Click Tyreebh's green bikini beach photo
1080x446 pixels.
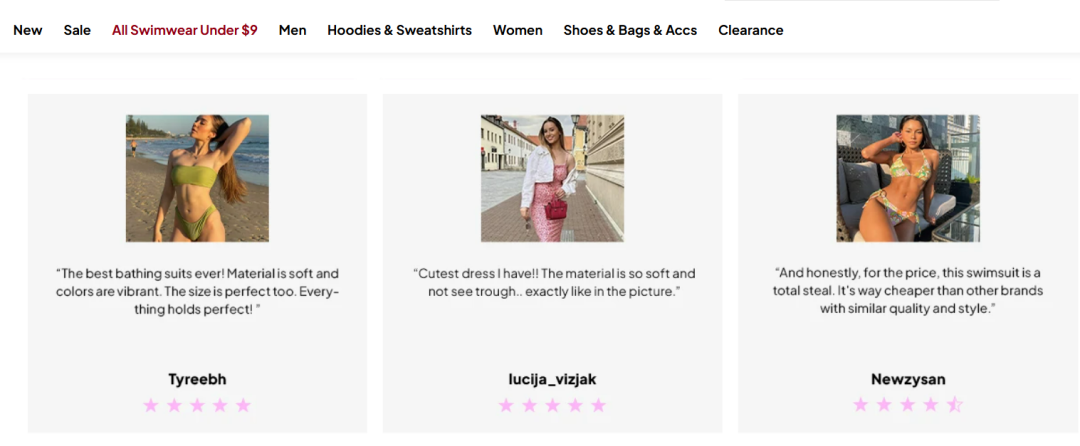coord(197,178)
